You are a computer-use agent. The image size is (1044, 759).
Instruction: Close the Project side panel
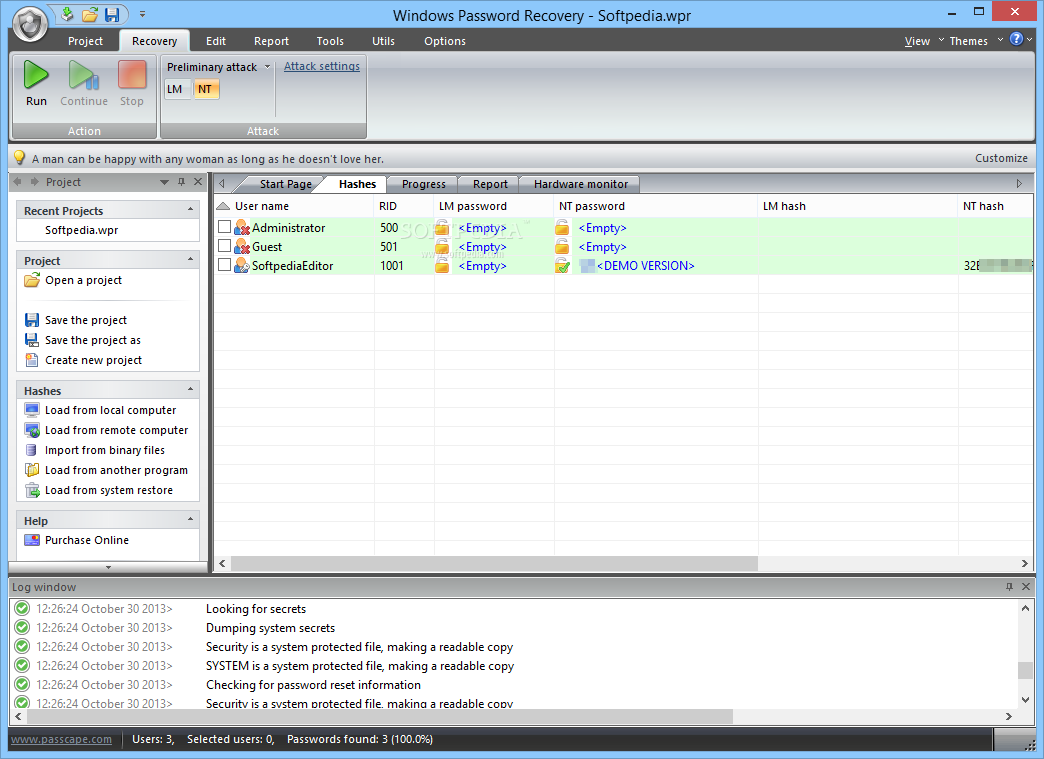[x=198, y=182]
